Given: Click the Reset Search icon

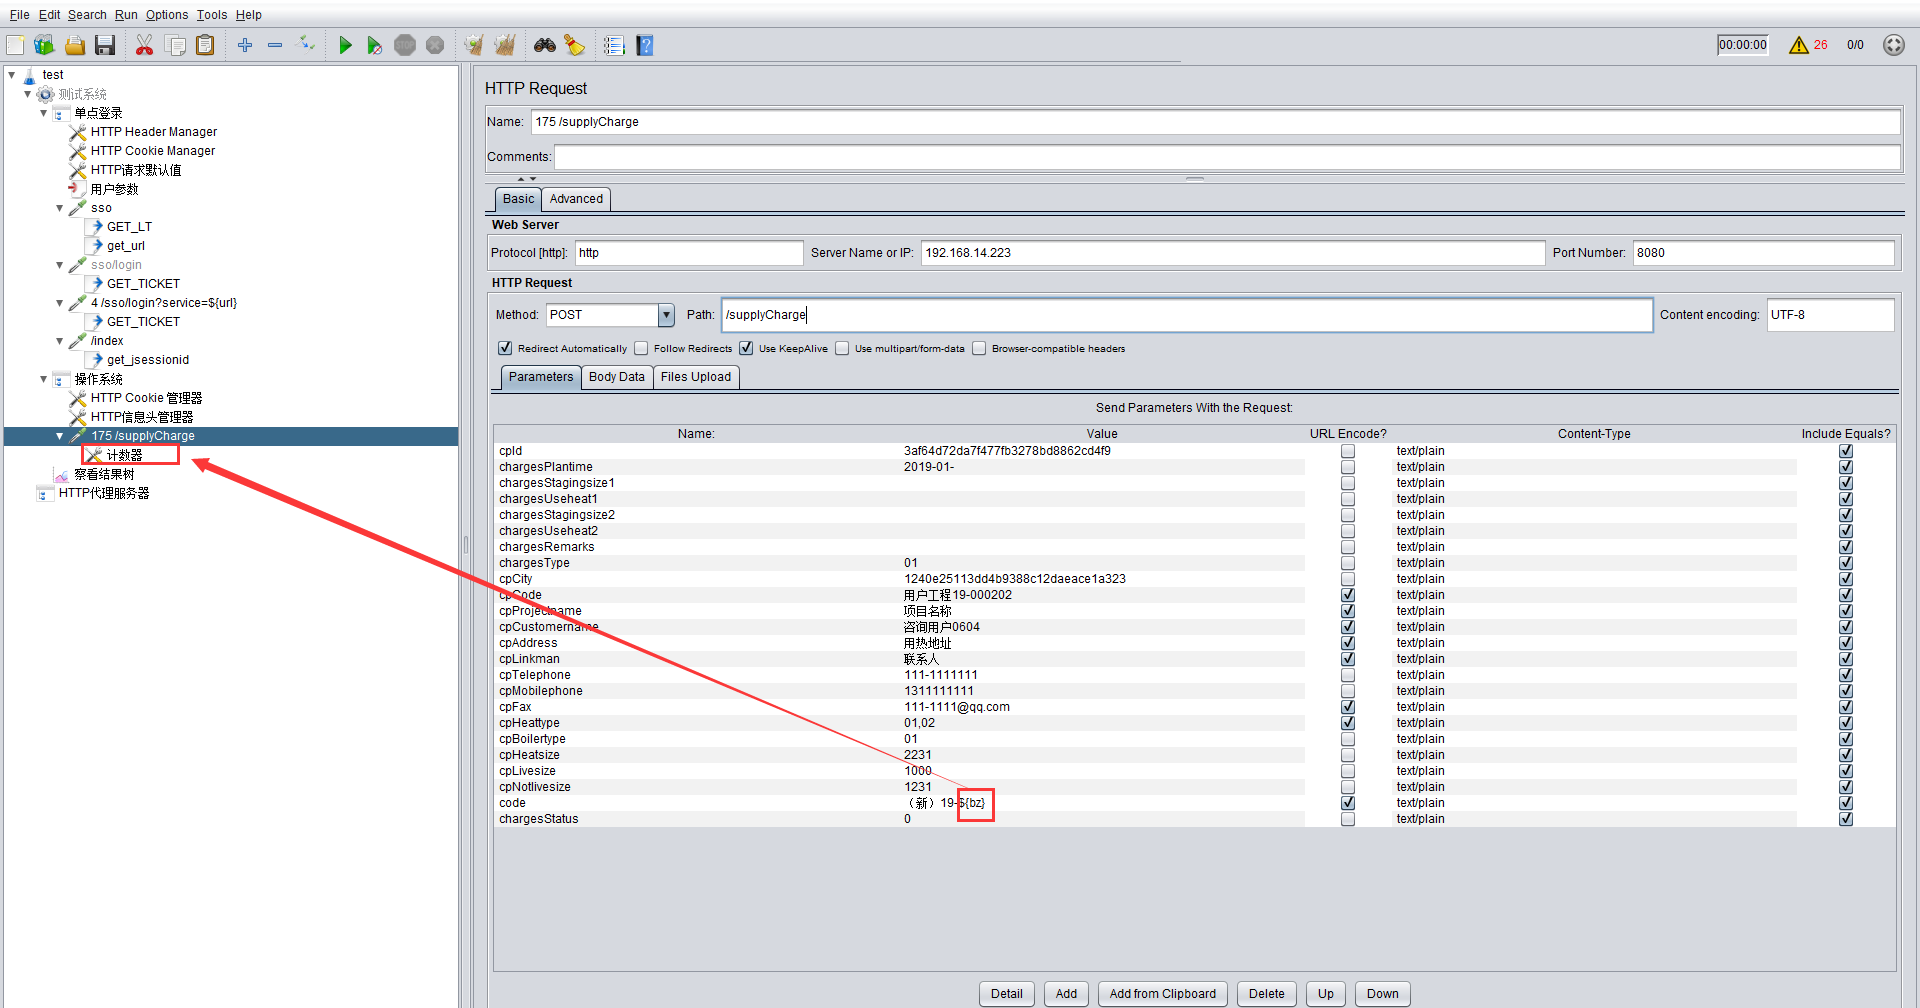Looking at the screenshot, I should point(575,45).
